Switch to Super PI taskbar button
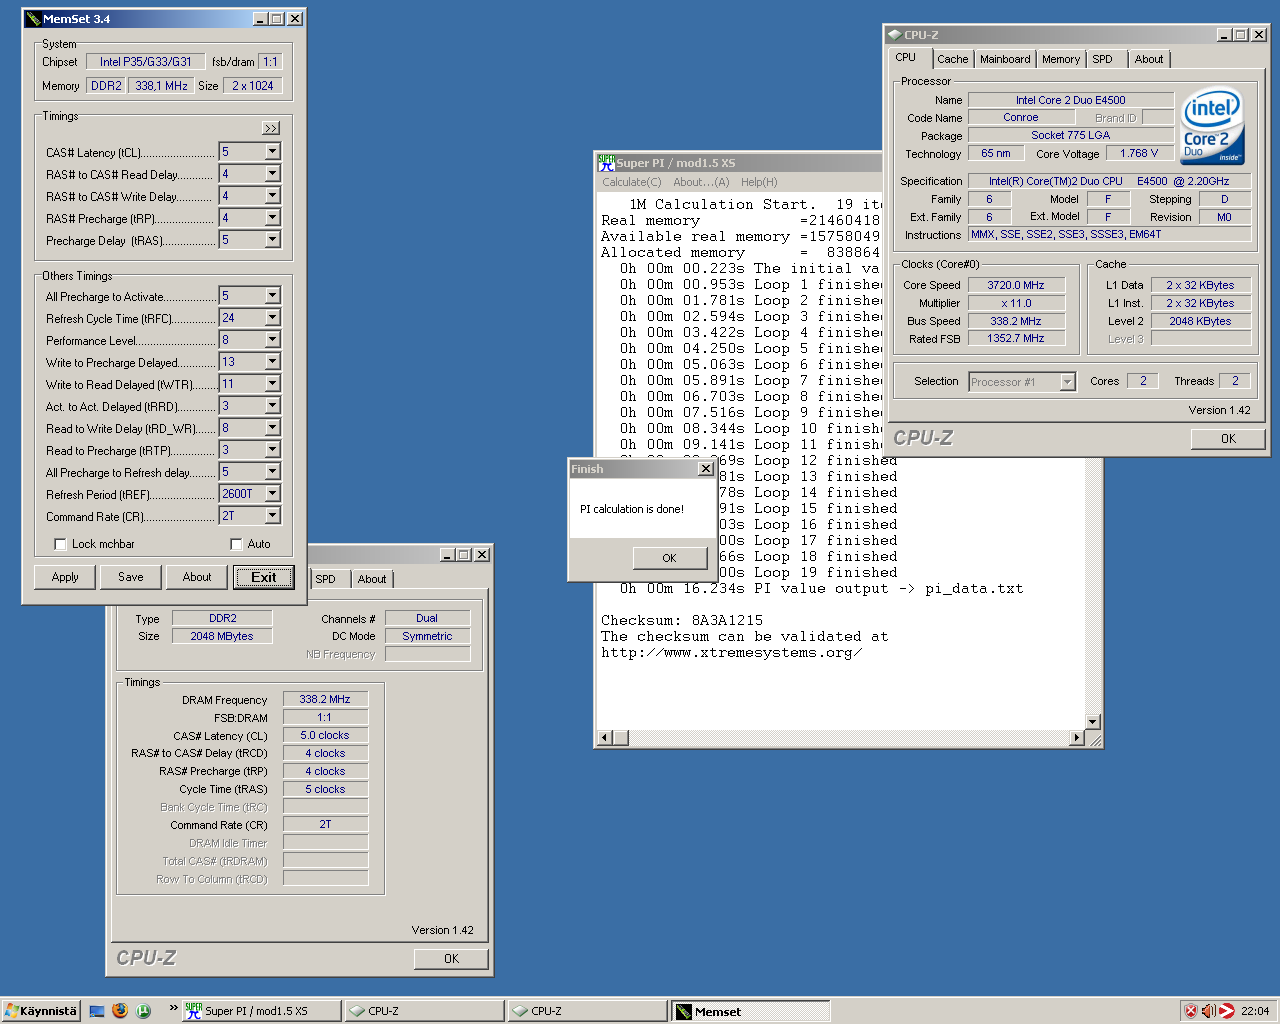 click(262, 1011)
